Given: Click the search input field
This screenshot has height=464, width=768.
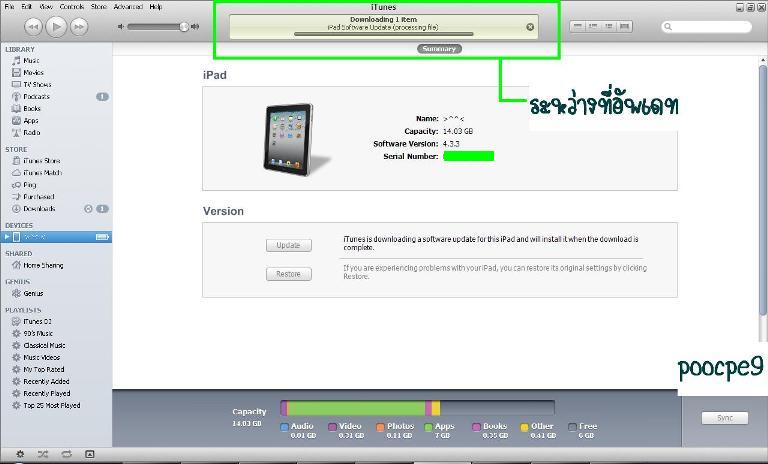Looking at the screenshot, I should click(x=706, y=26).
